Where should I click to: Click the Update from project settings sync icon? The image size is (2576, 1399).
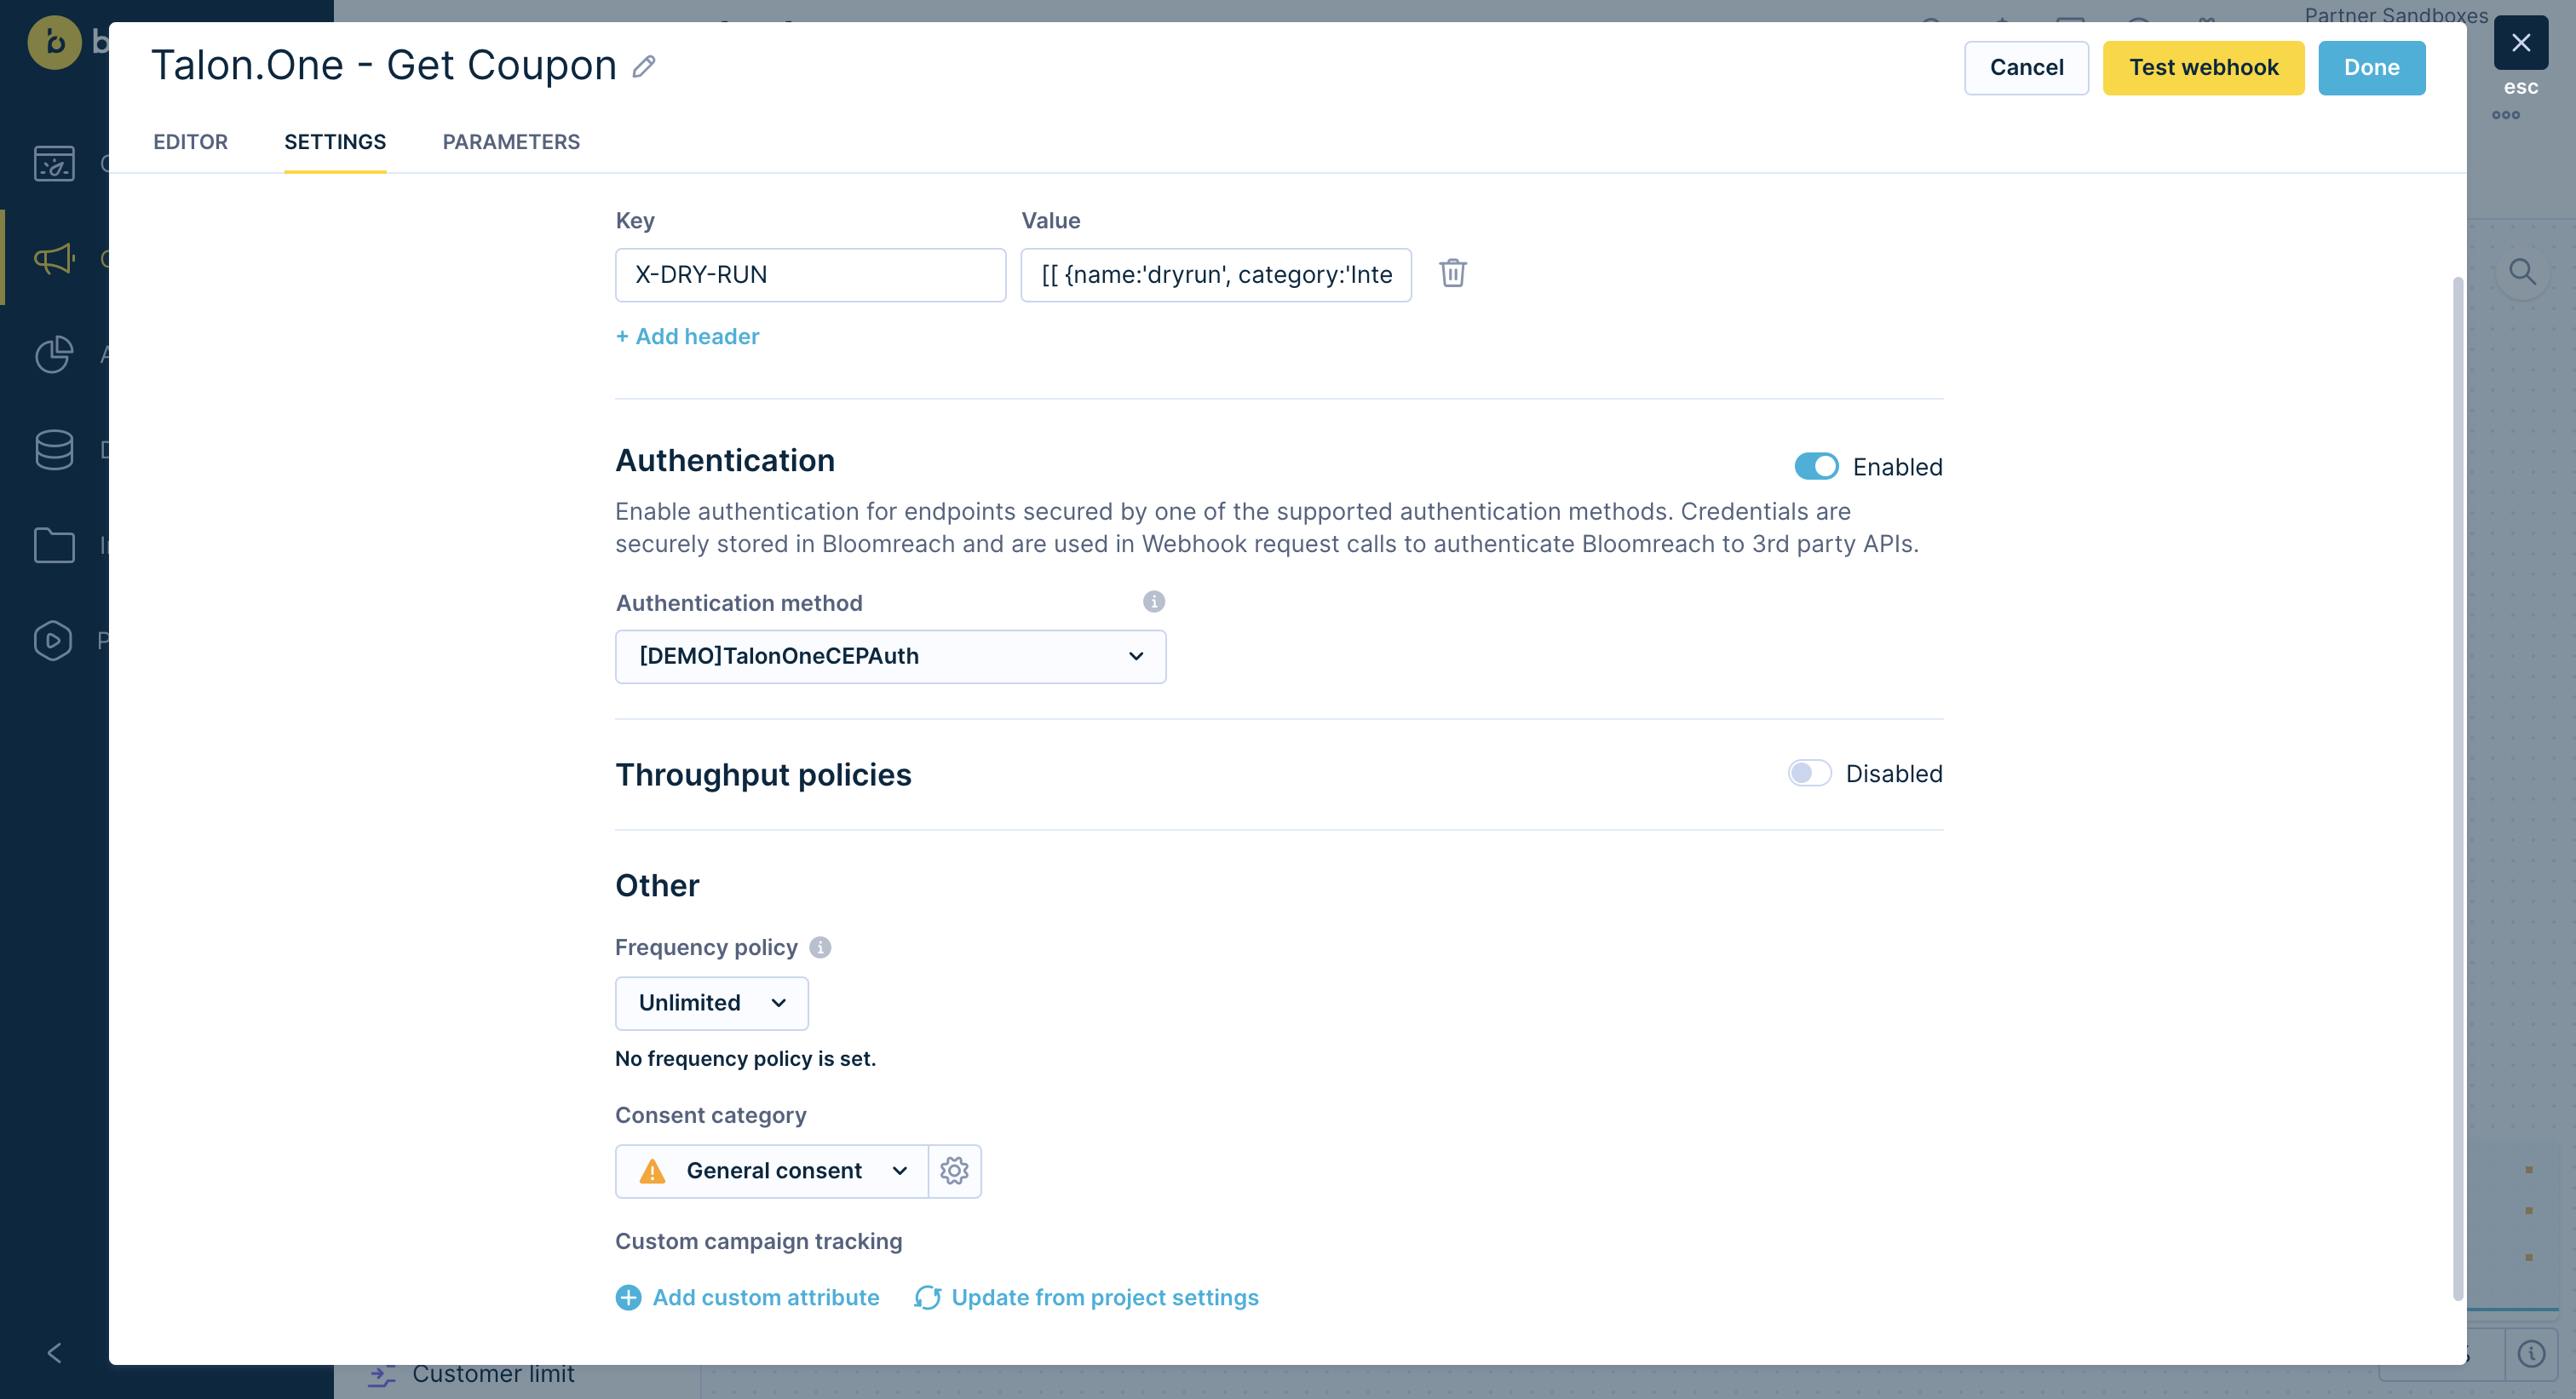click(927, 1298)
